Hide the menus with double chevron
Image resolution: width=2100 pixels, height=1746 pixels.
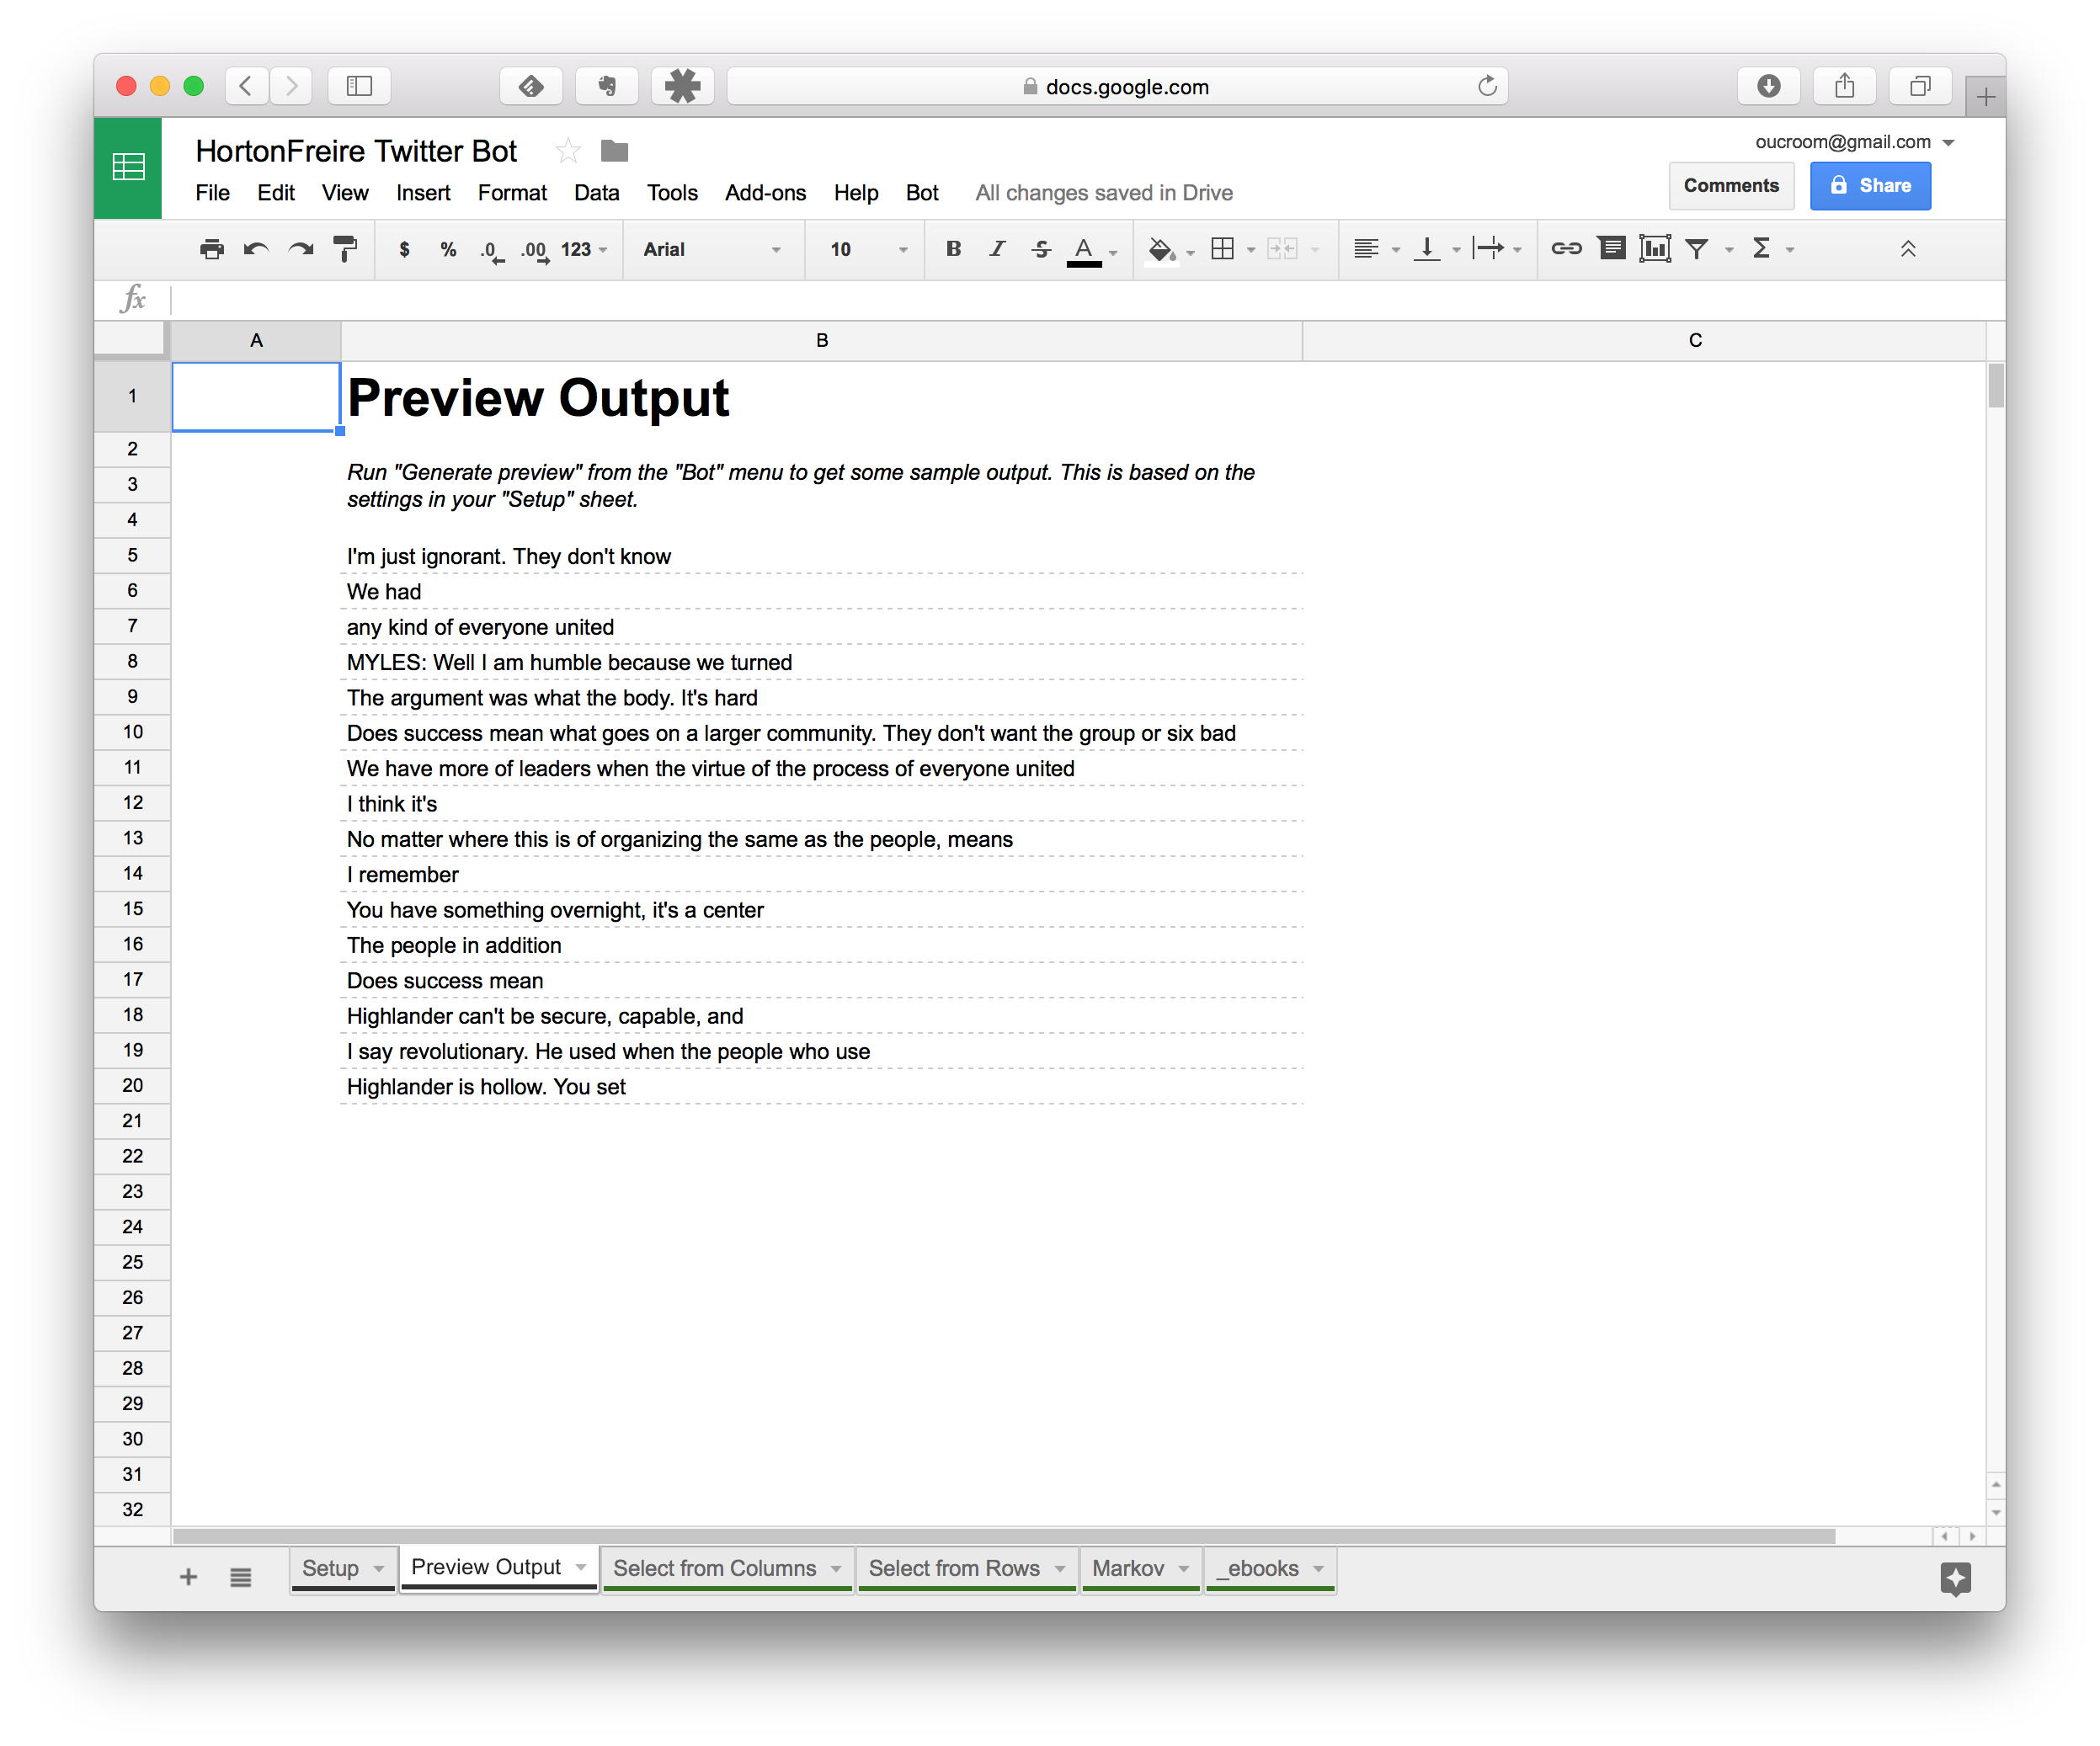[x=1908, y=249]
